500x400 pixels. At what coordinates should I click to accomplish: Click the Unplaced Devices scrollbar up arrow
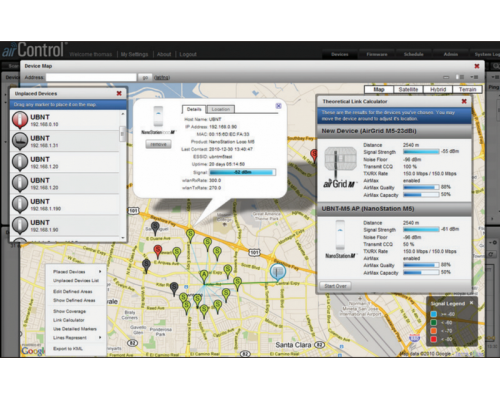pos(123,114)
